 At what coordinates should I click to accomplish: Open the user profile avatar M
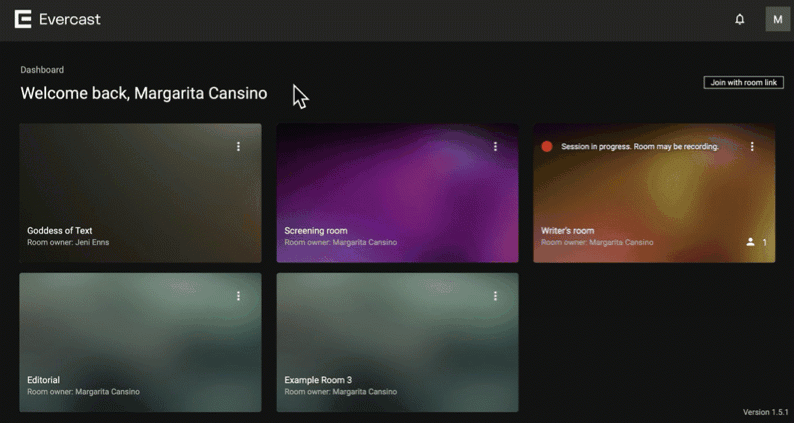(777, 19)
